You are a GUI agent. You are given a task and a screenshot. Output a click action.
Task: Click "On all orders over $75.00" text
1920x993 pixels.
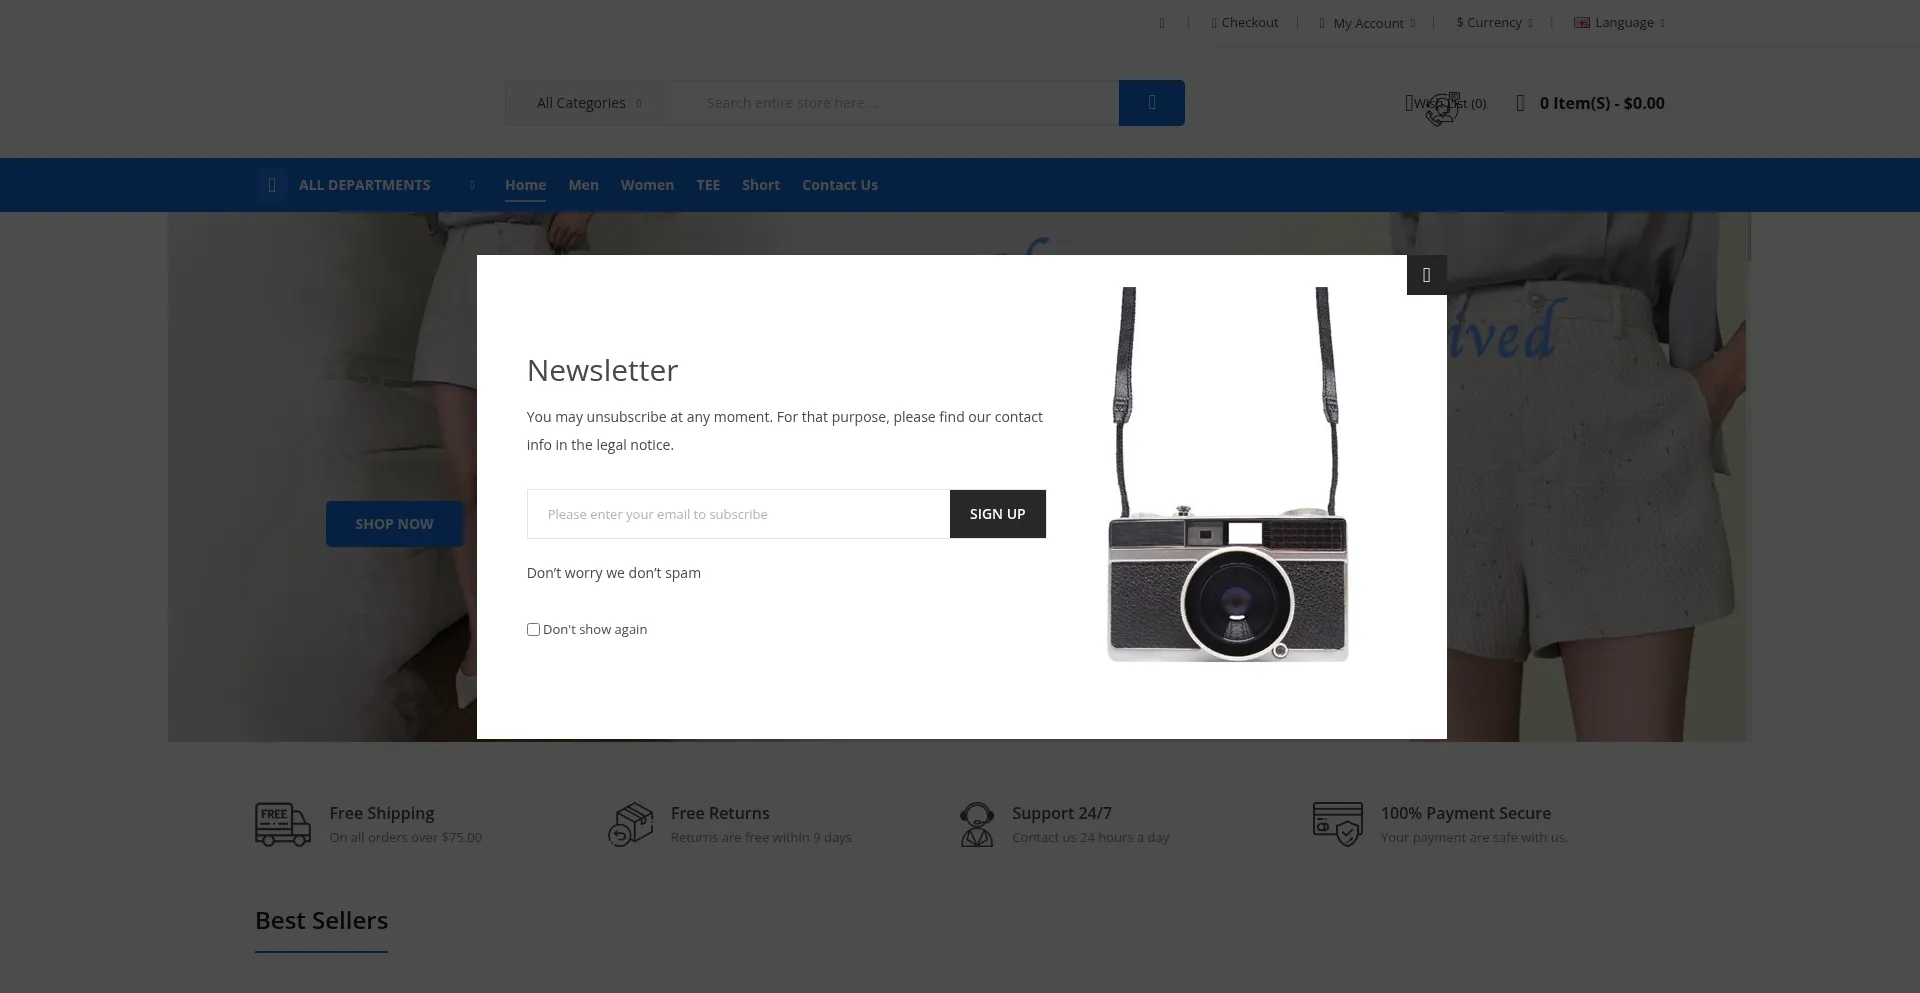point(406,837)
